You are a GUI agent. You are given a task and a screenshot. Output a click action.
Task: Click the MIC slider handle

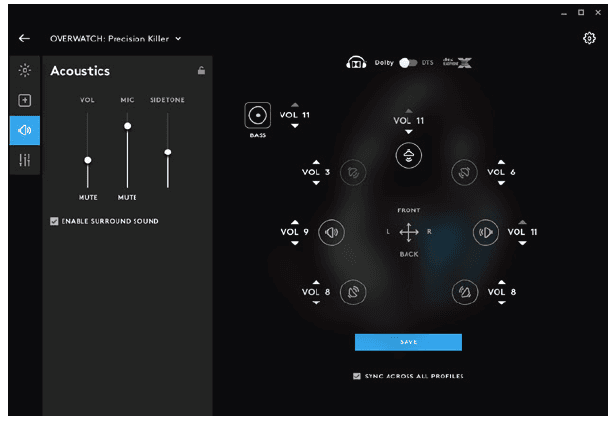tap(127, 126)
